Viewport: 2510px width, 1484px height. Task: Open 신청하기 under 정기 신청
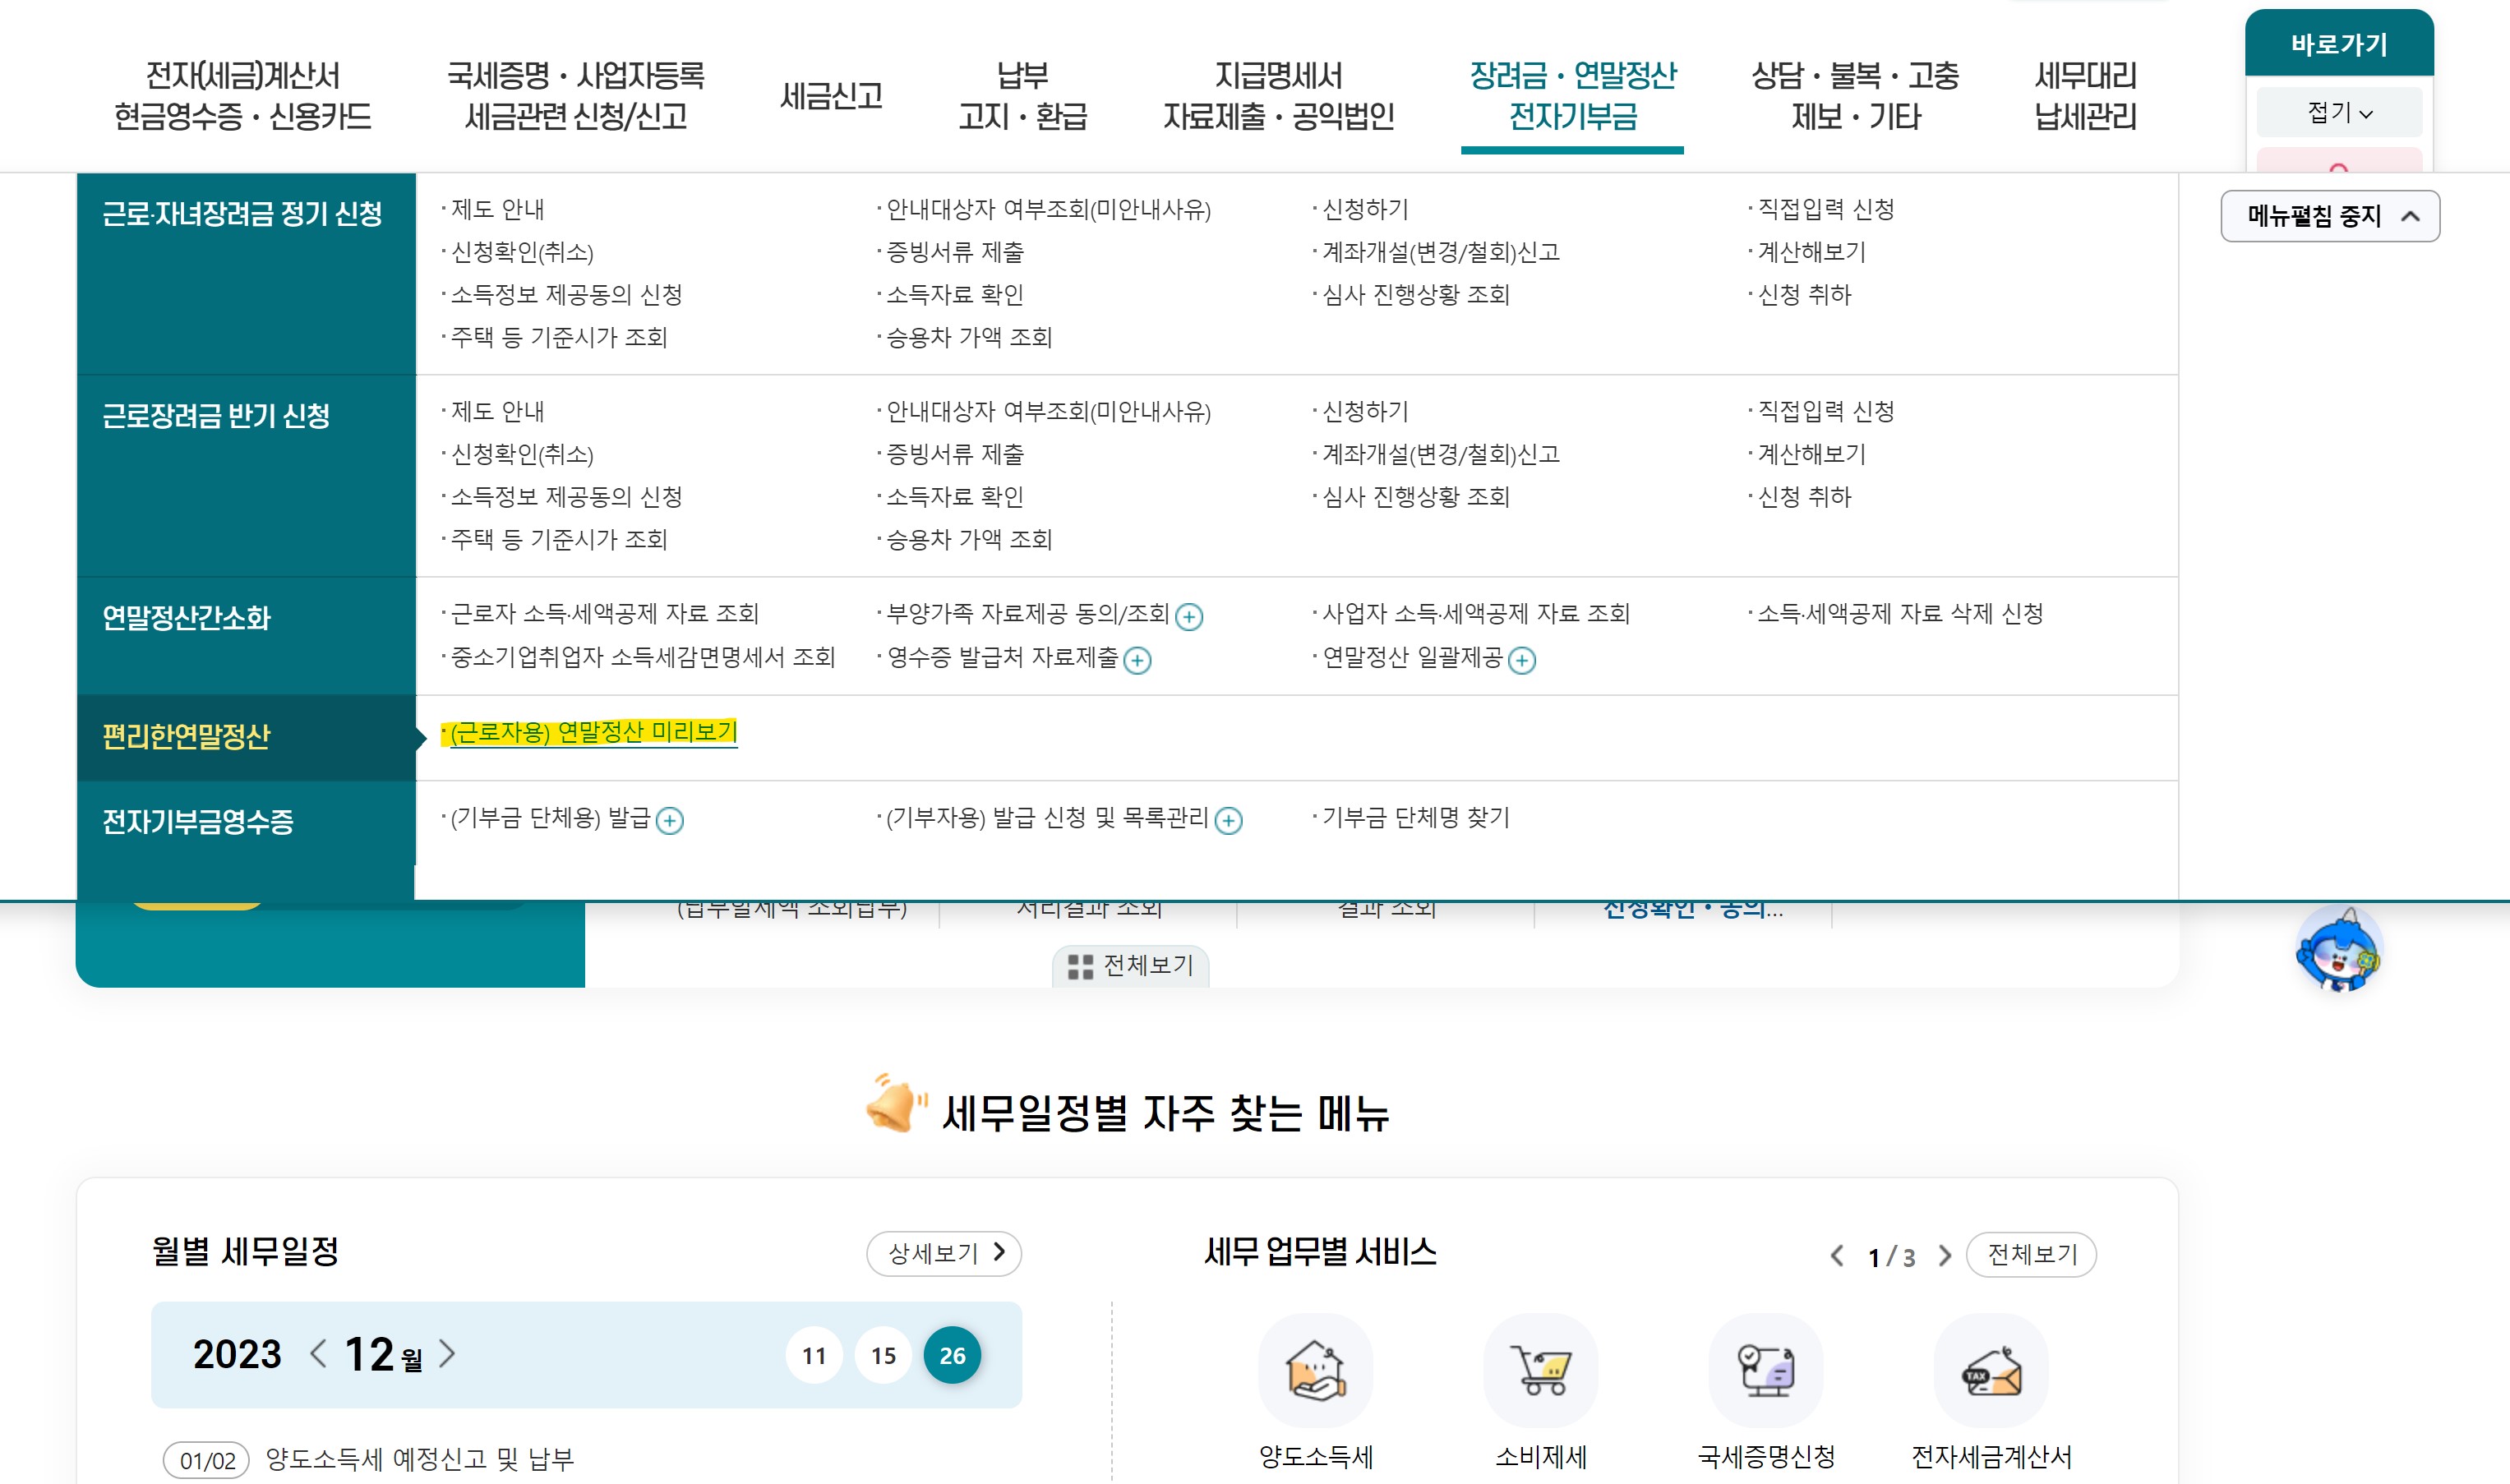(x=1365, y=210)
